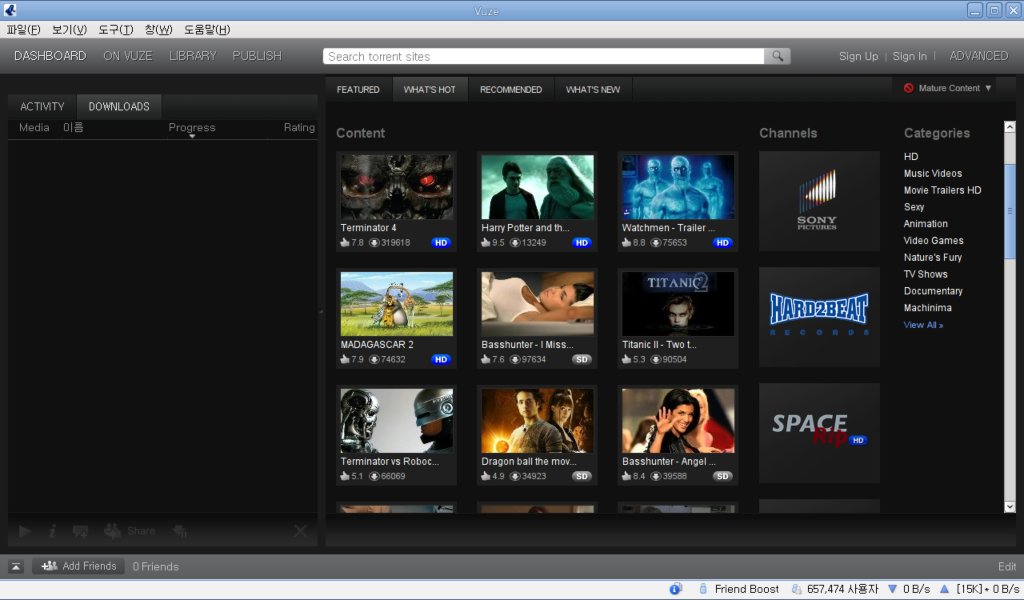Click download count icon on Harry Potter
Image resolution: width=1024 pixels, height=600 pixels.
tap(515, 243)
